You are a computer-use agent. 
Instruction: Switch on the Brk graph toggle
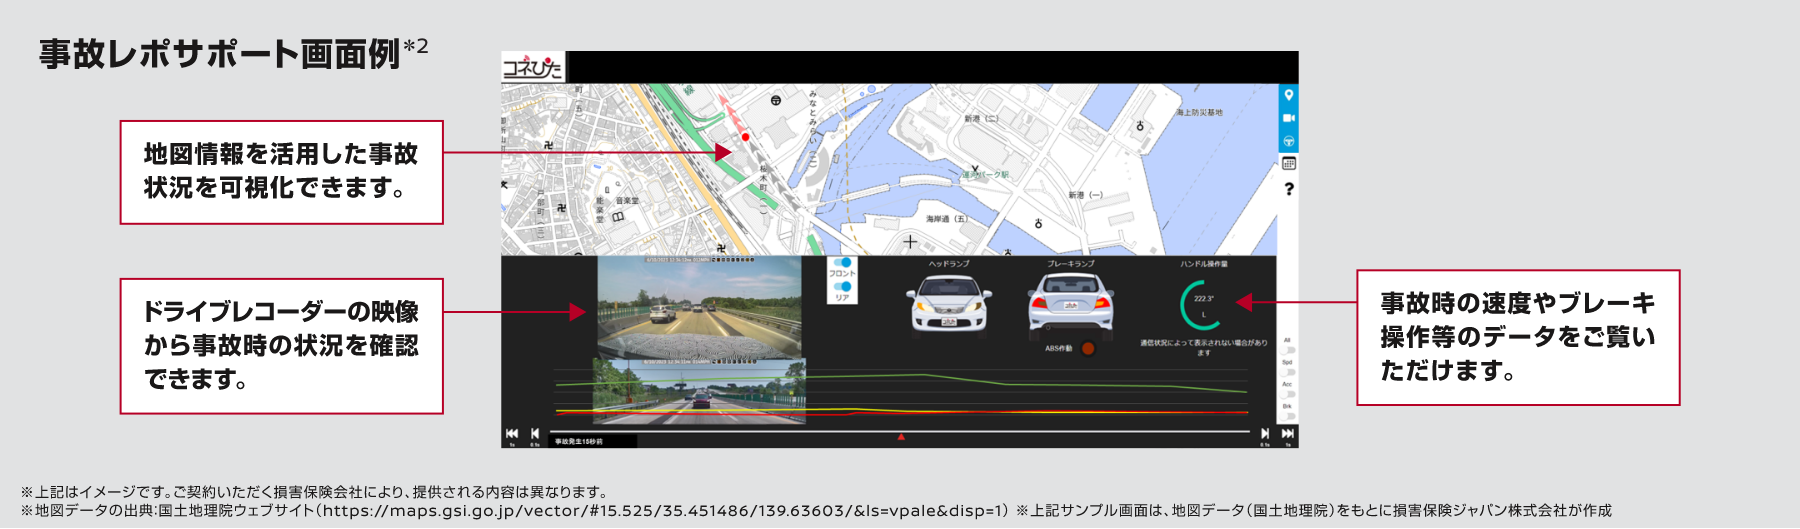[1289, 416]
